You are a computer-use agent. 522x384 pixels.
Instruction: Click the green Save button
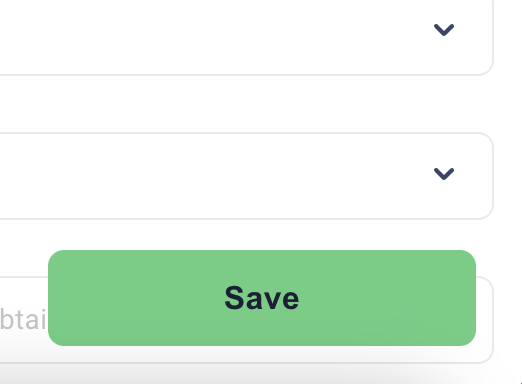262,298
